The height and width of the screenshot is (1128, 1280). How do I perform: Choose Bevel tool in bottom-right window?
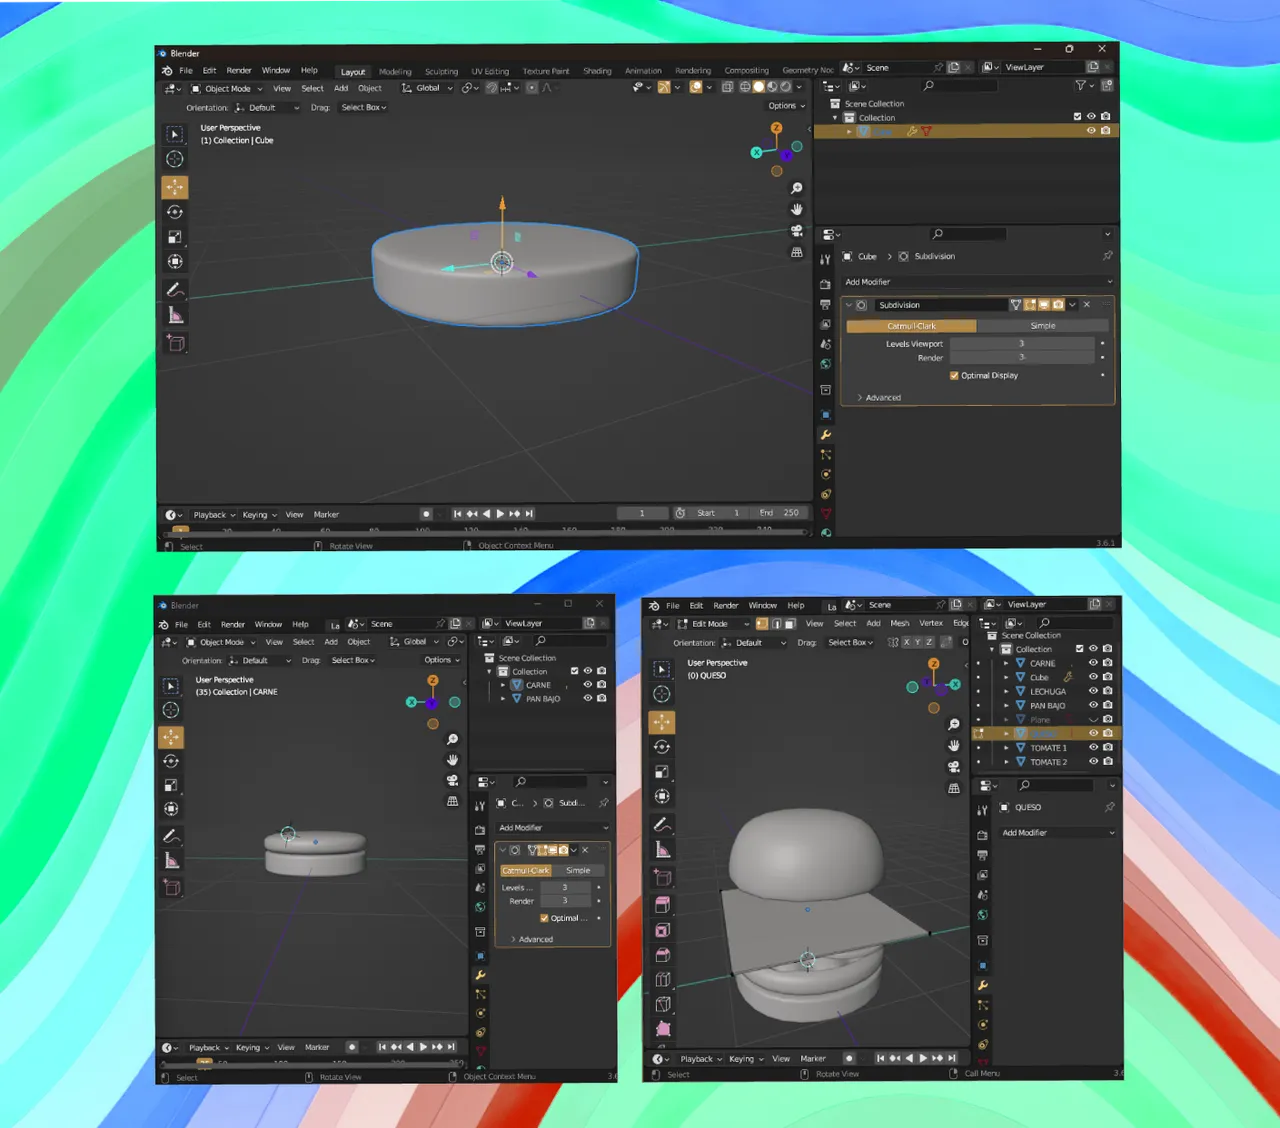662,954
